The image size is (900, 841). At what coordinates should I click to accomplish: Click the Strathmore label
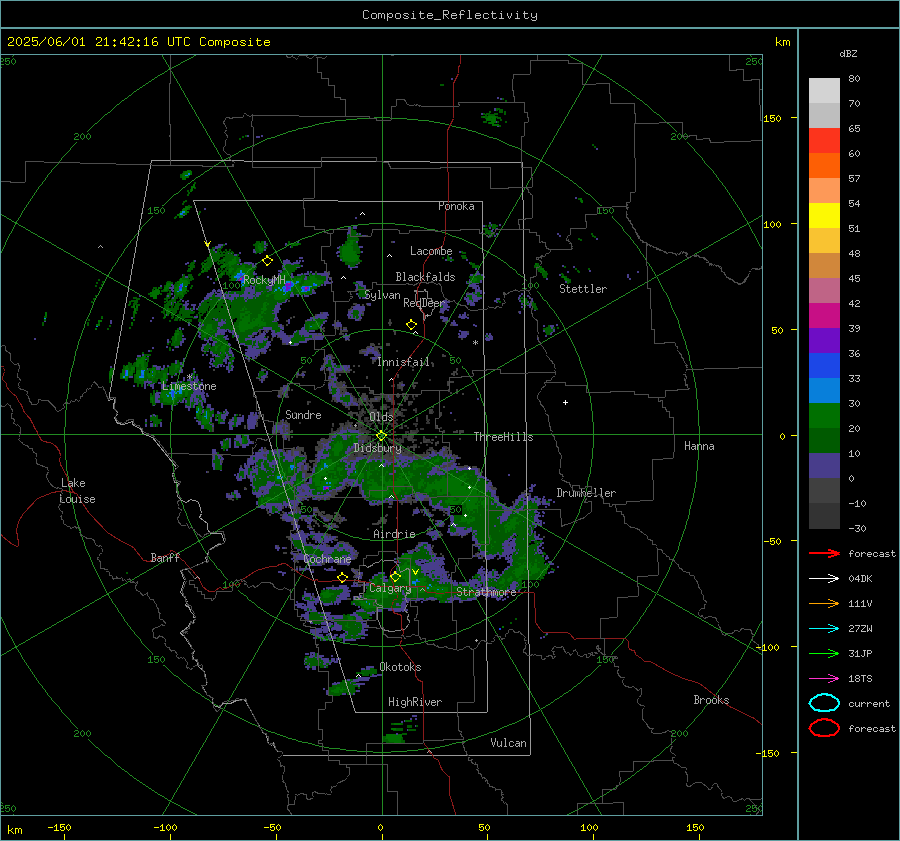coord(486,592)
